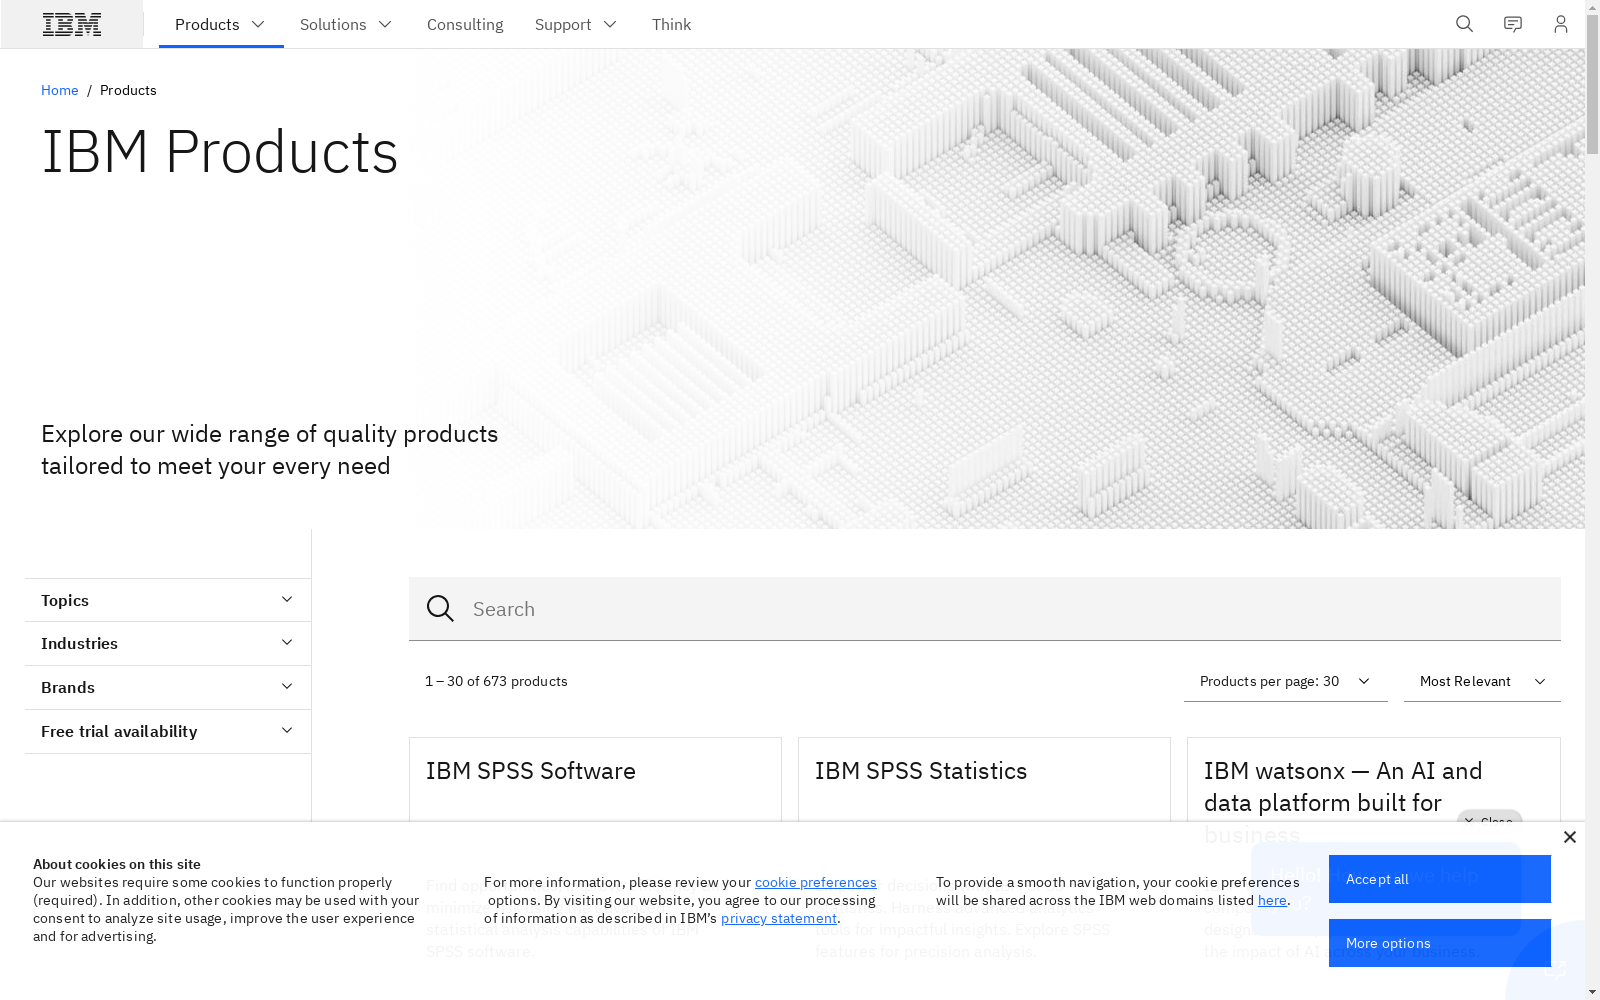Go to Consulting in the top navigation
The width and height of the screenshot is (1600, 1000).
pyautogui.click(x=465, y=24)
